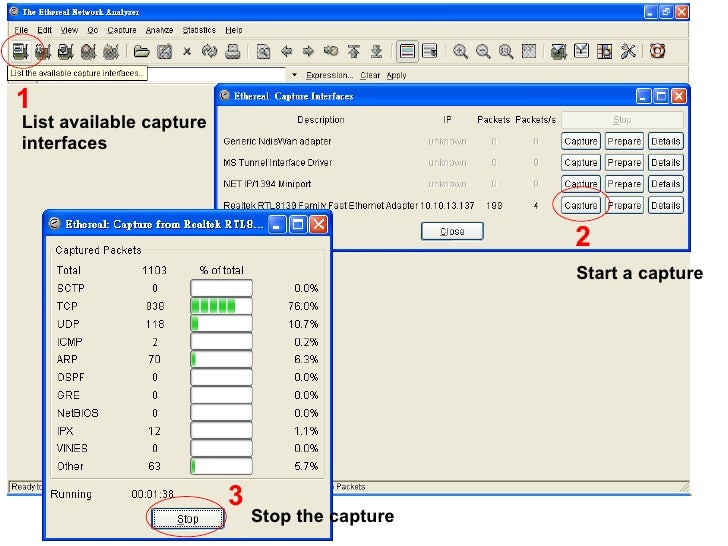Click the Help lifebuoy toolbar icon

click(657, 51)
